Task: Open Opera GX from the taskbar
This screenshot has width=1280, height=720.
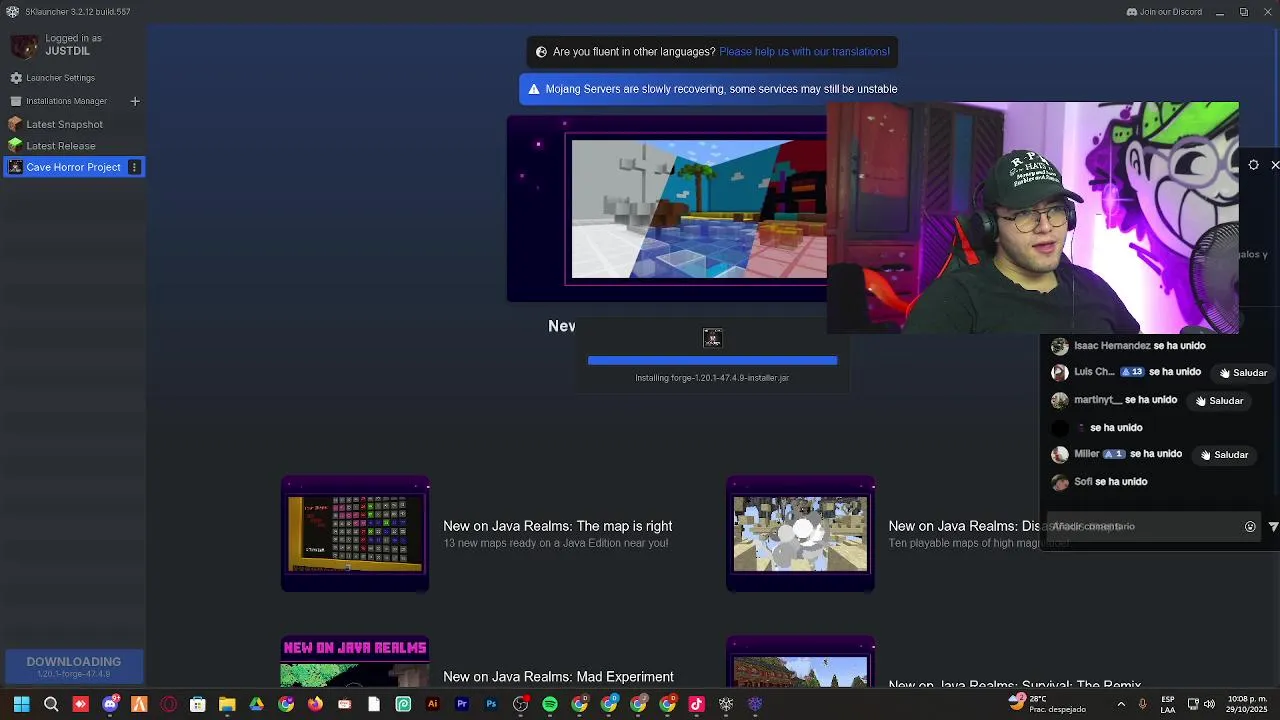Action: pyautogui.click(x=169, y=704)
